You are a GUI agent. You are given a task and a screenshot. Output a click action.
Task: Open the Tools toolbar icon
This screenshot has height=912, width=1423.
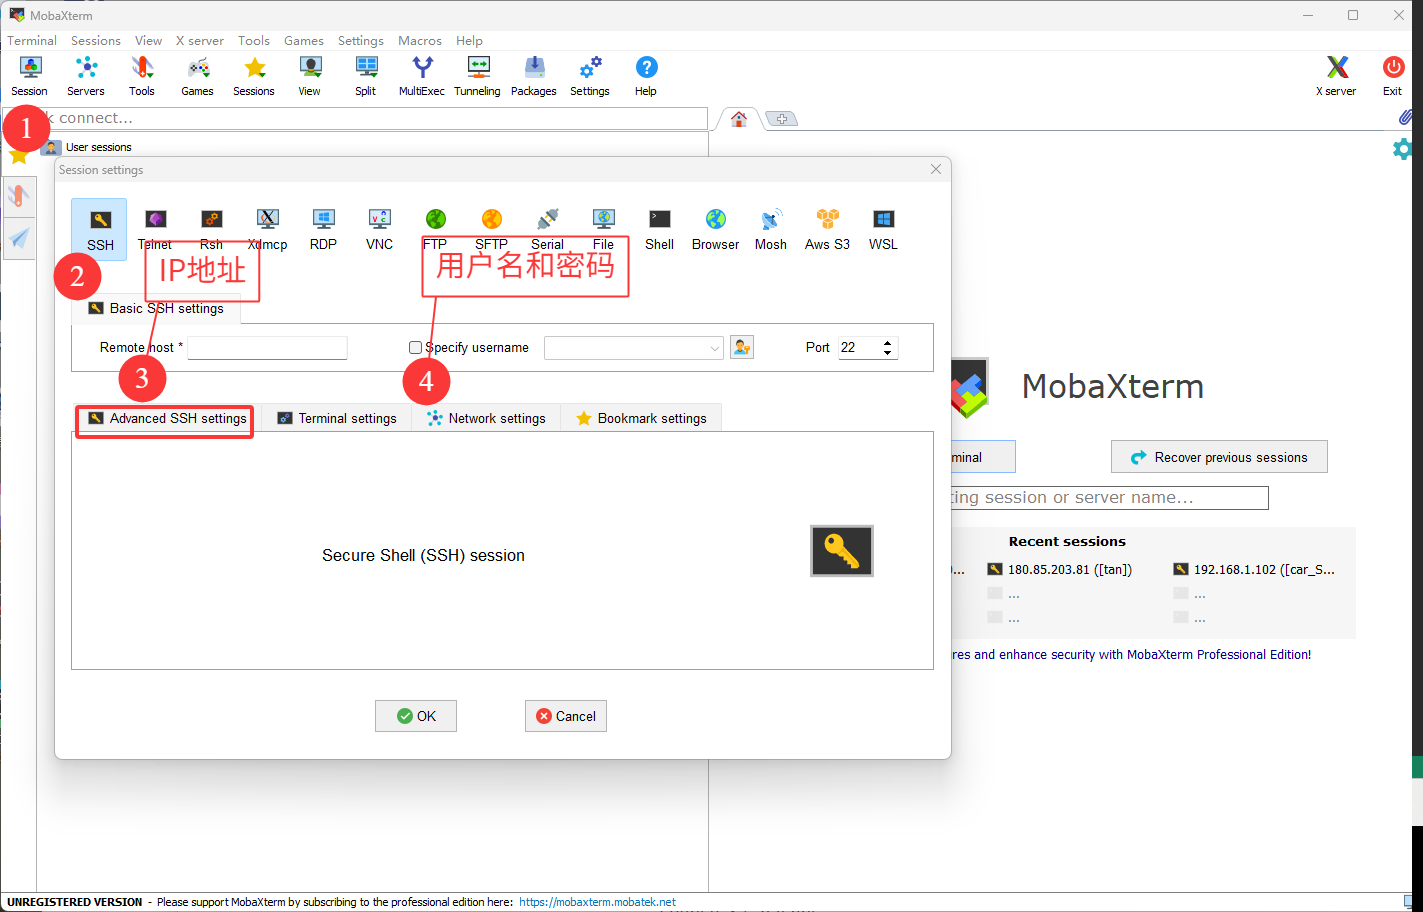142,76
